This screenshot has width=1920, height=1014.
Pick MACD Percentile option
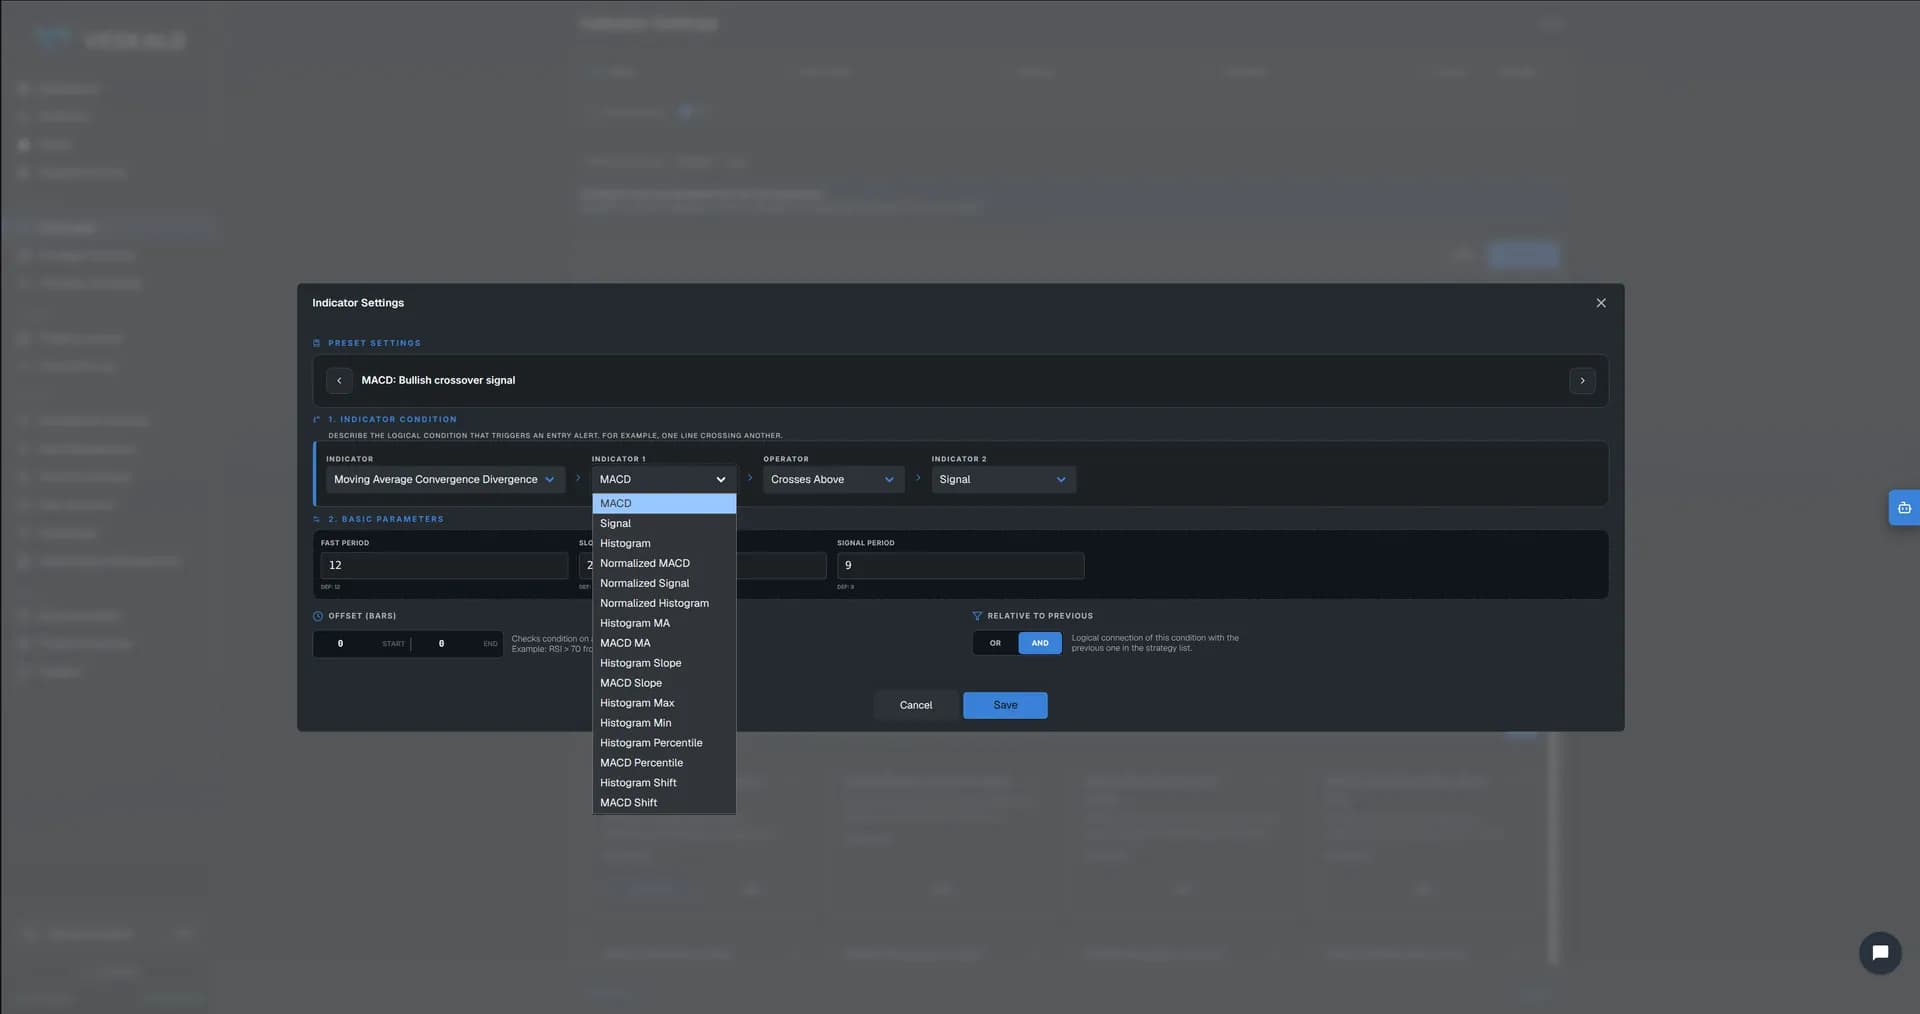(664, 764)
